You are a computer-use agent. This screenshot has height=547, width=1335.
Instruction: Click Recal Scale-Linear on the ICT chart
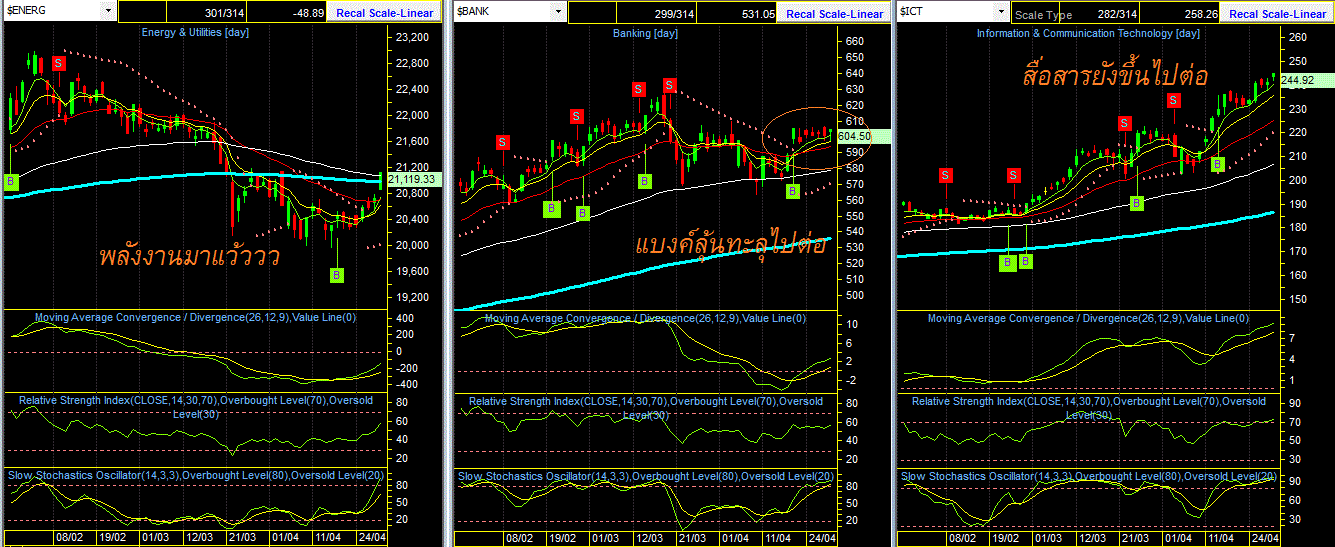click(x=1278, y=14)
